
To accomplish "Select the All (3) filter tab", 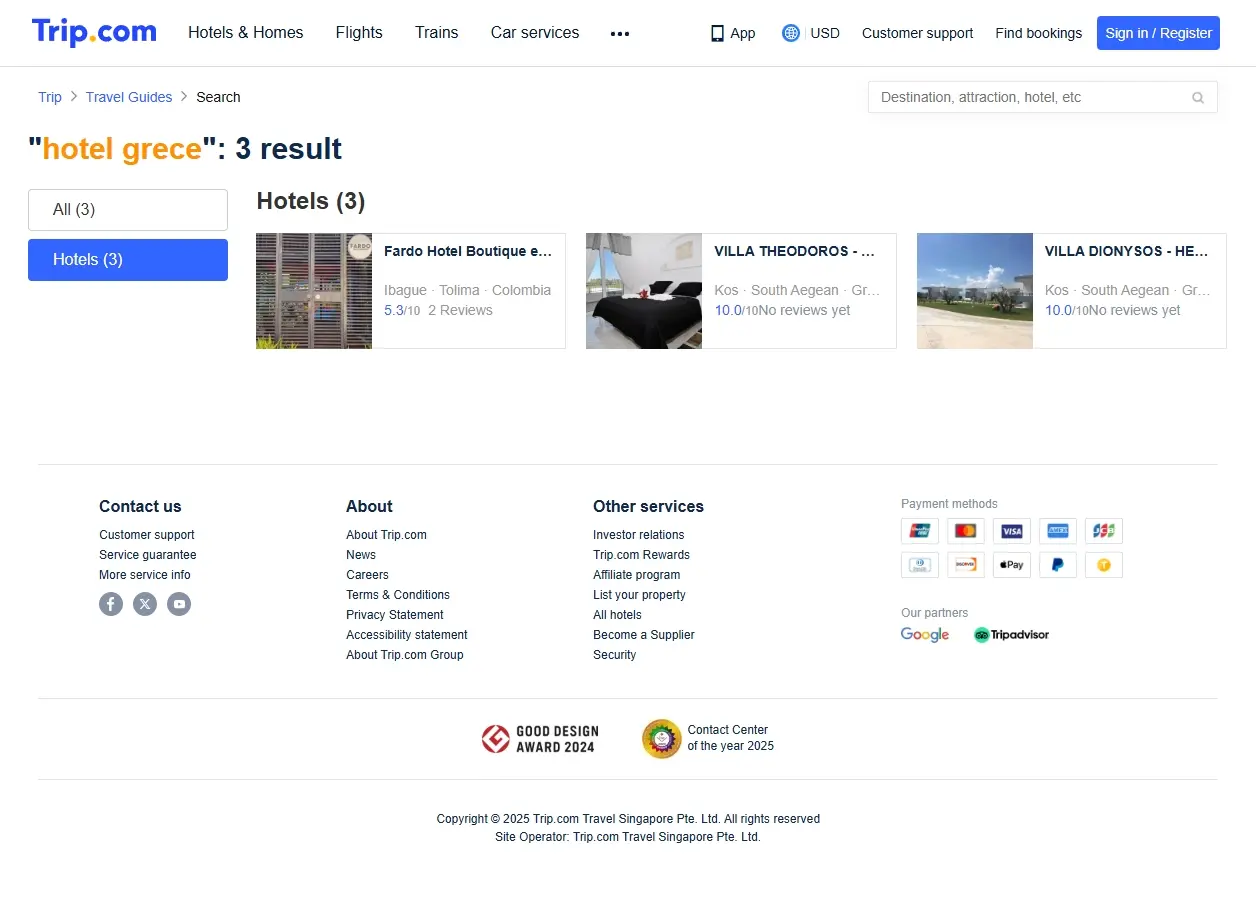I will click(128, 210).
